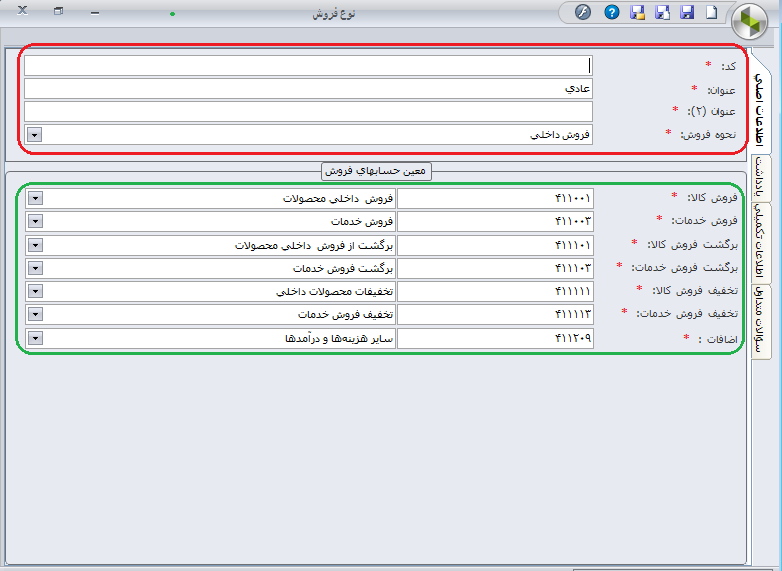Open the green application logo menu button

(x=750, y=21)
